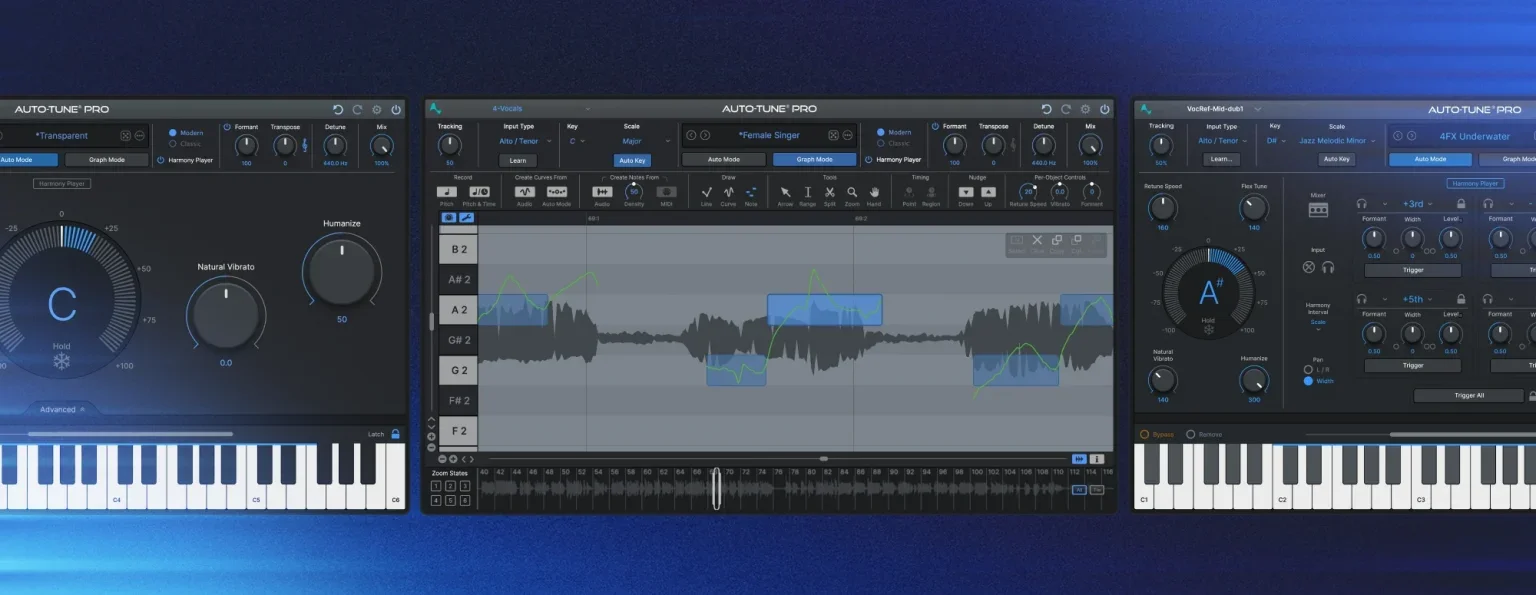Adjust Tracking knob in center window

(x=449, y=144)
